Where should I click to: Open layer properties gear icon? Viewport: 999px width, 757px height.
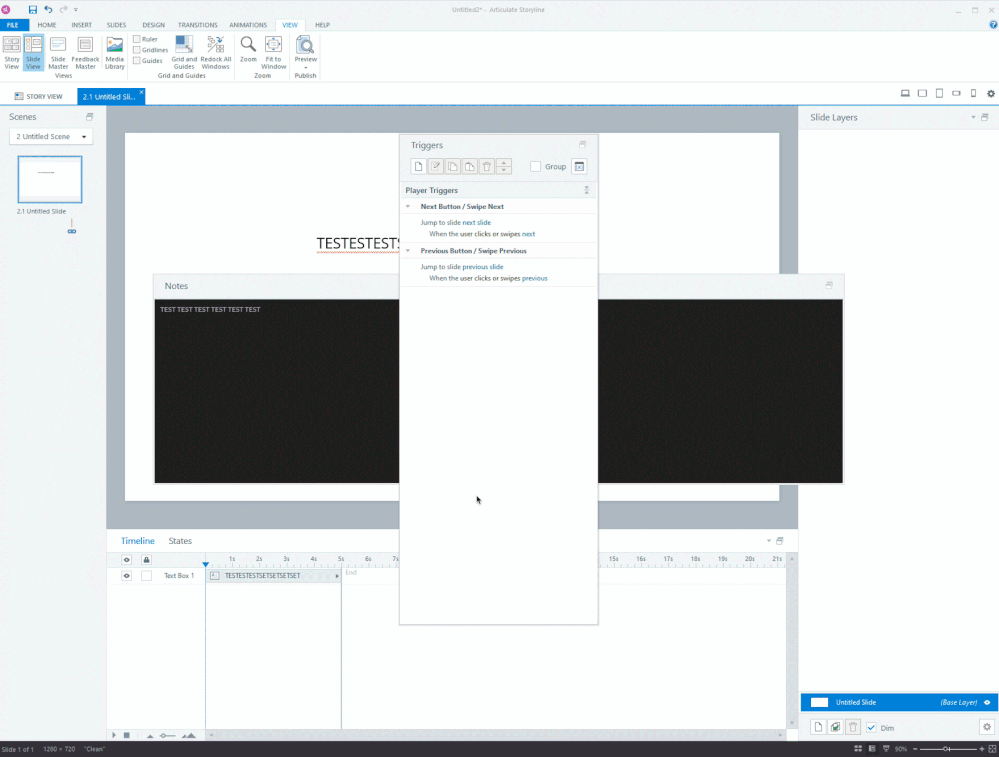click(987, 727)
